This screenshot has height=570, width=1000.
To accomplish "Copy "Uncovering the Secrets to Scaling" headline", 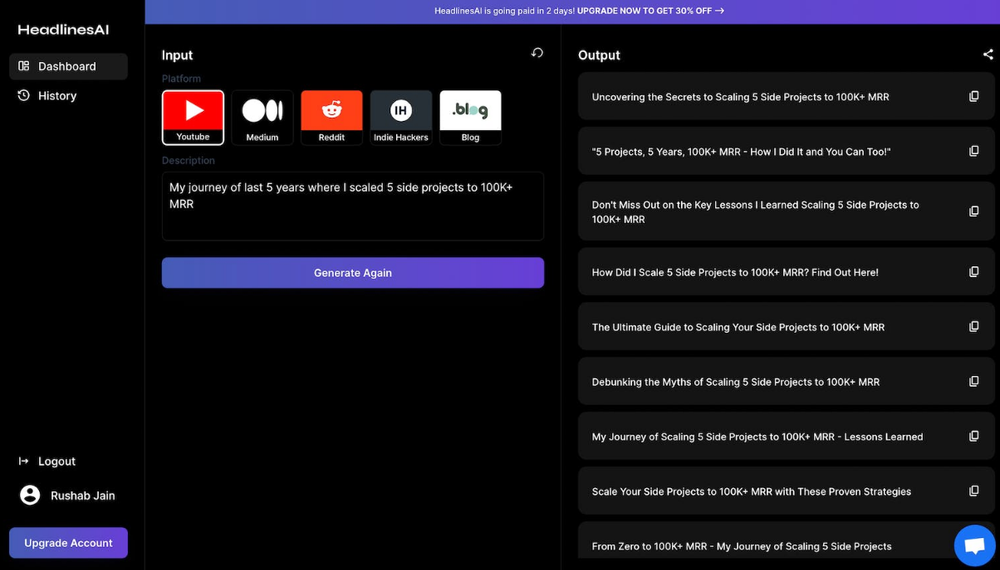I will tap(974, 96).
